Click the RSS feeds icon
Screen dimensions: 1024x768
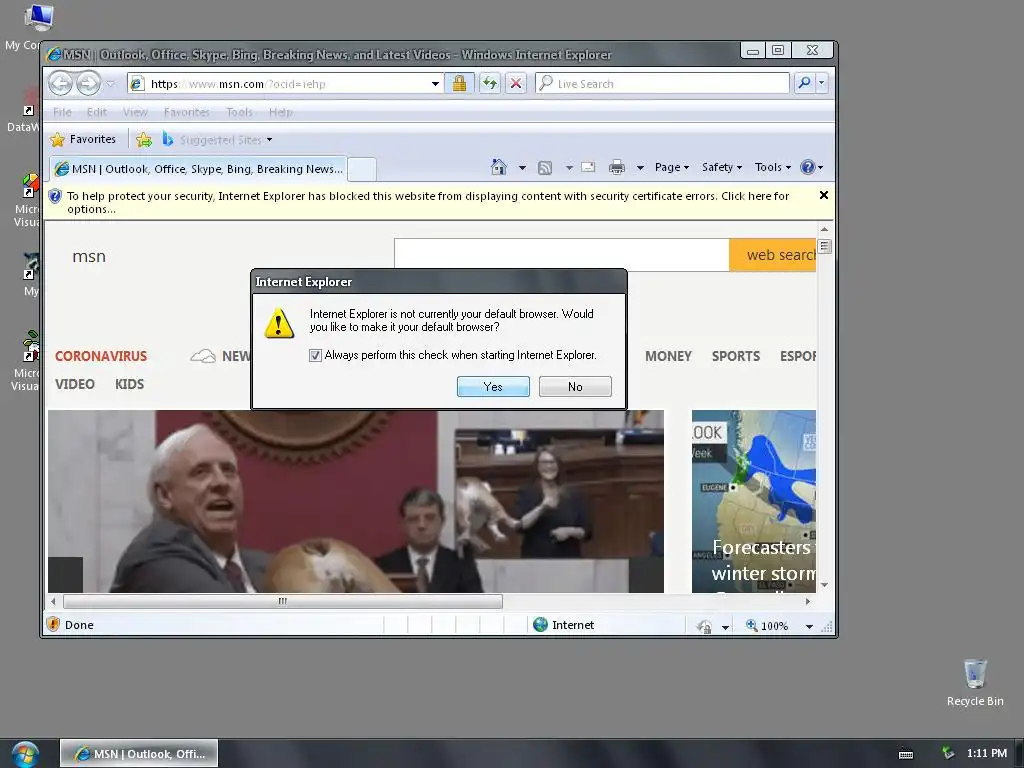click(x=545, y=168)
